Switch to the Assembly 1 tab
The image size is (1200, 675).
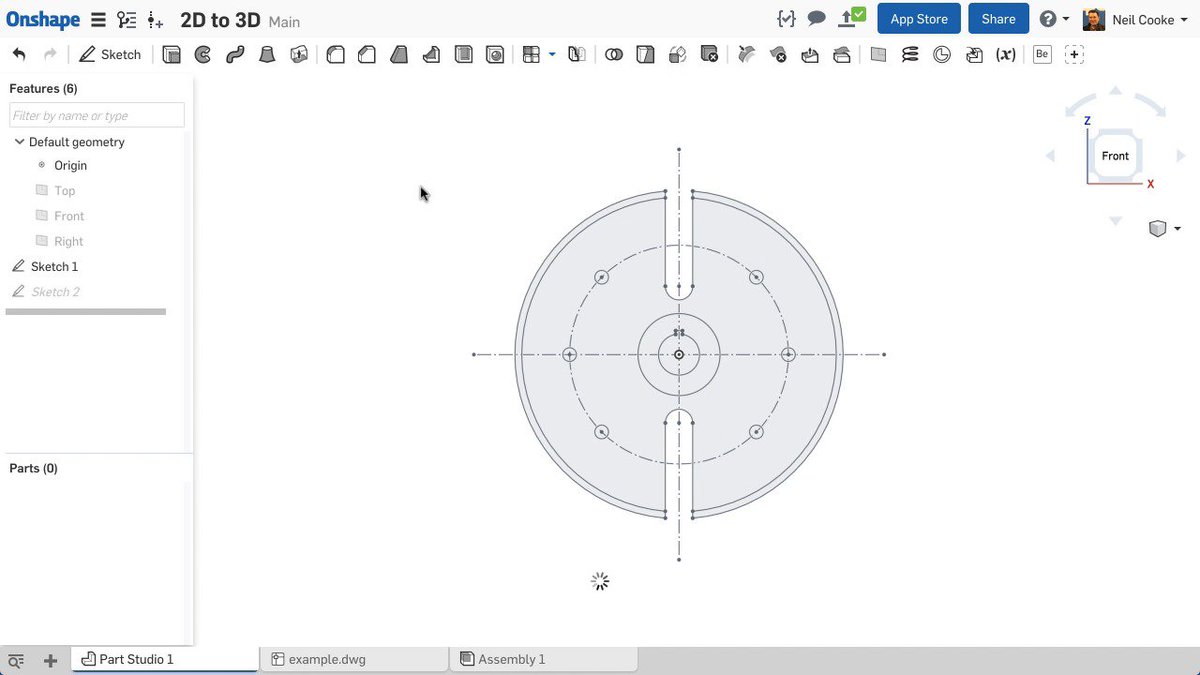(x=543, y=659)
